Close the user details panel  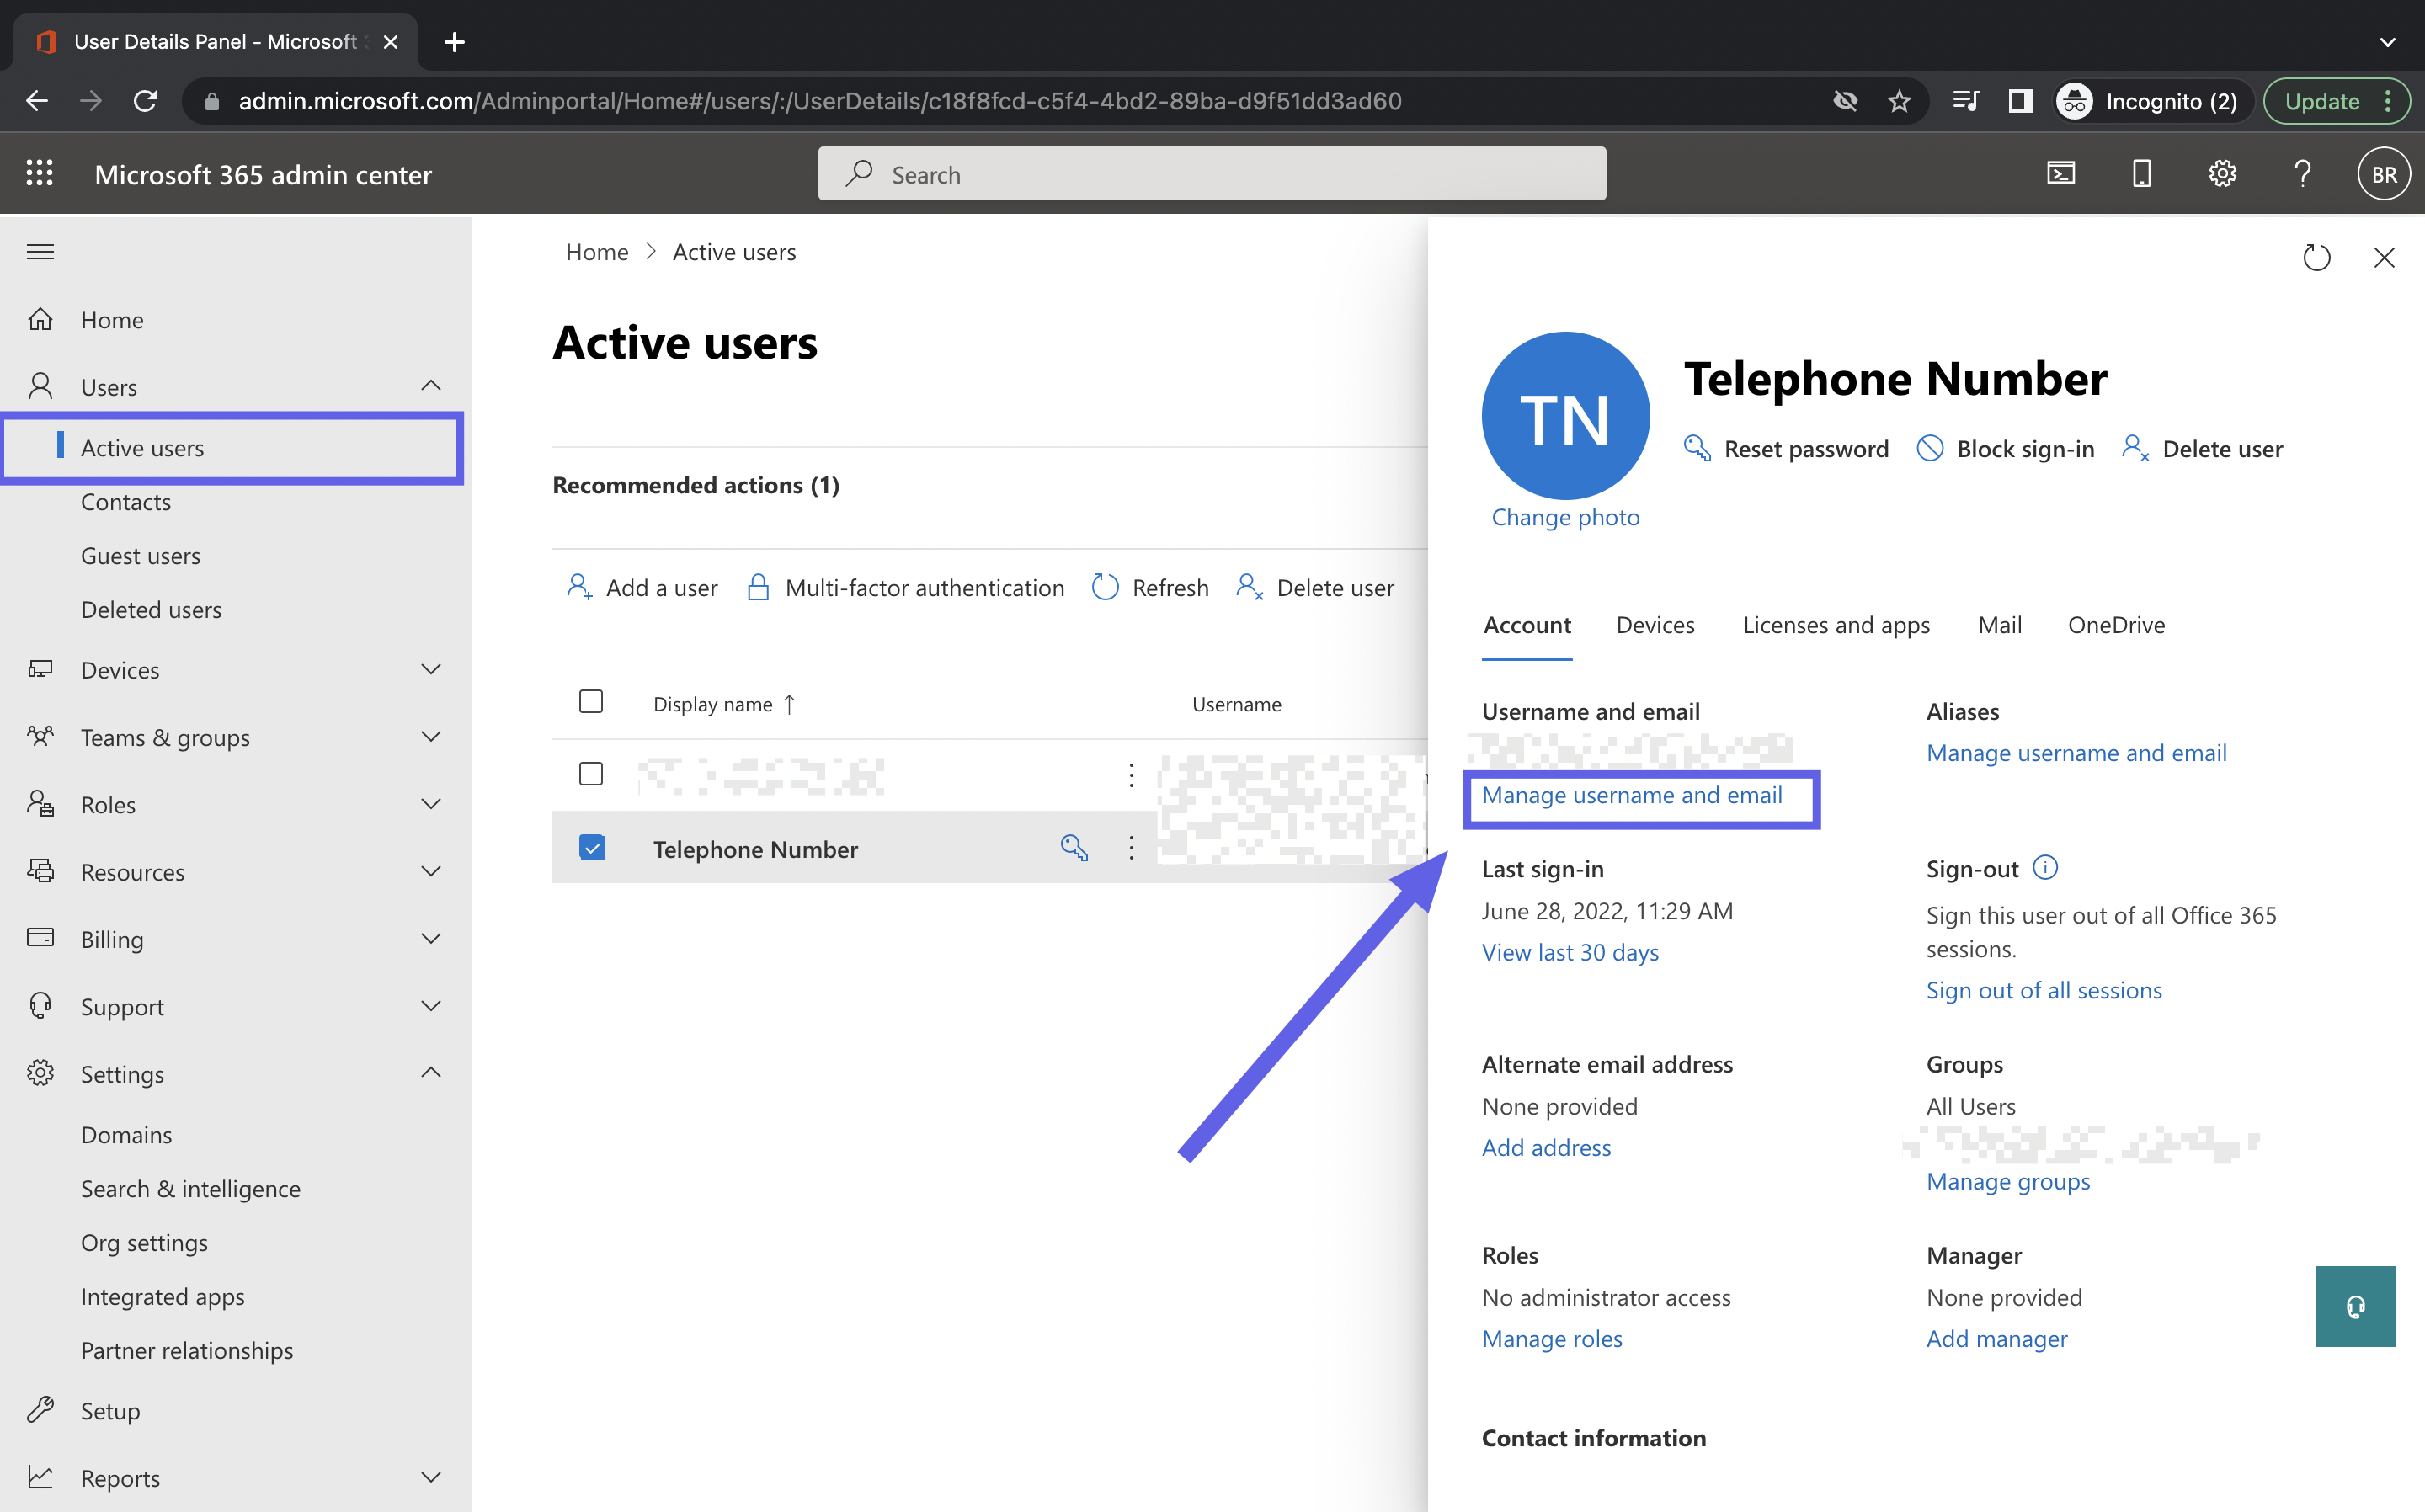[x=2384, y=258]
